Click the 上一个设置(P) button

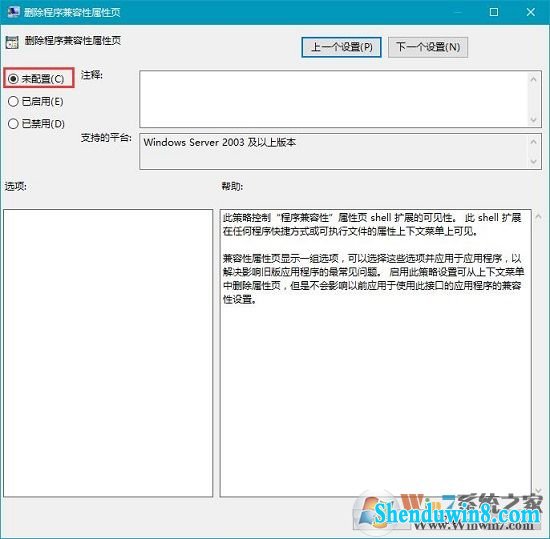click(x=341, y=47)
